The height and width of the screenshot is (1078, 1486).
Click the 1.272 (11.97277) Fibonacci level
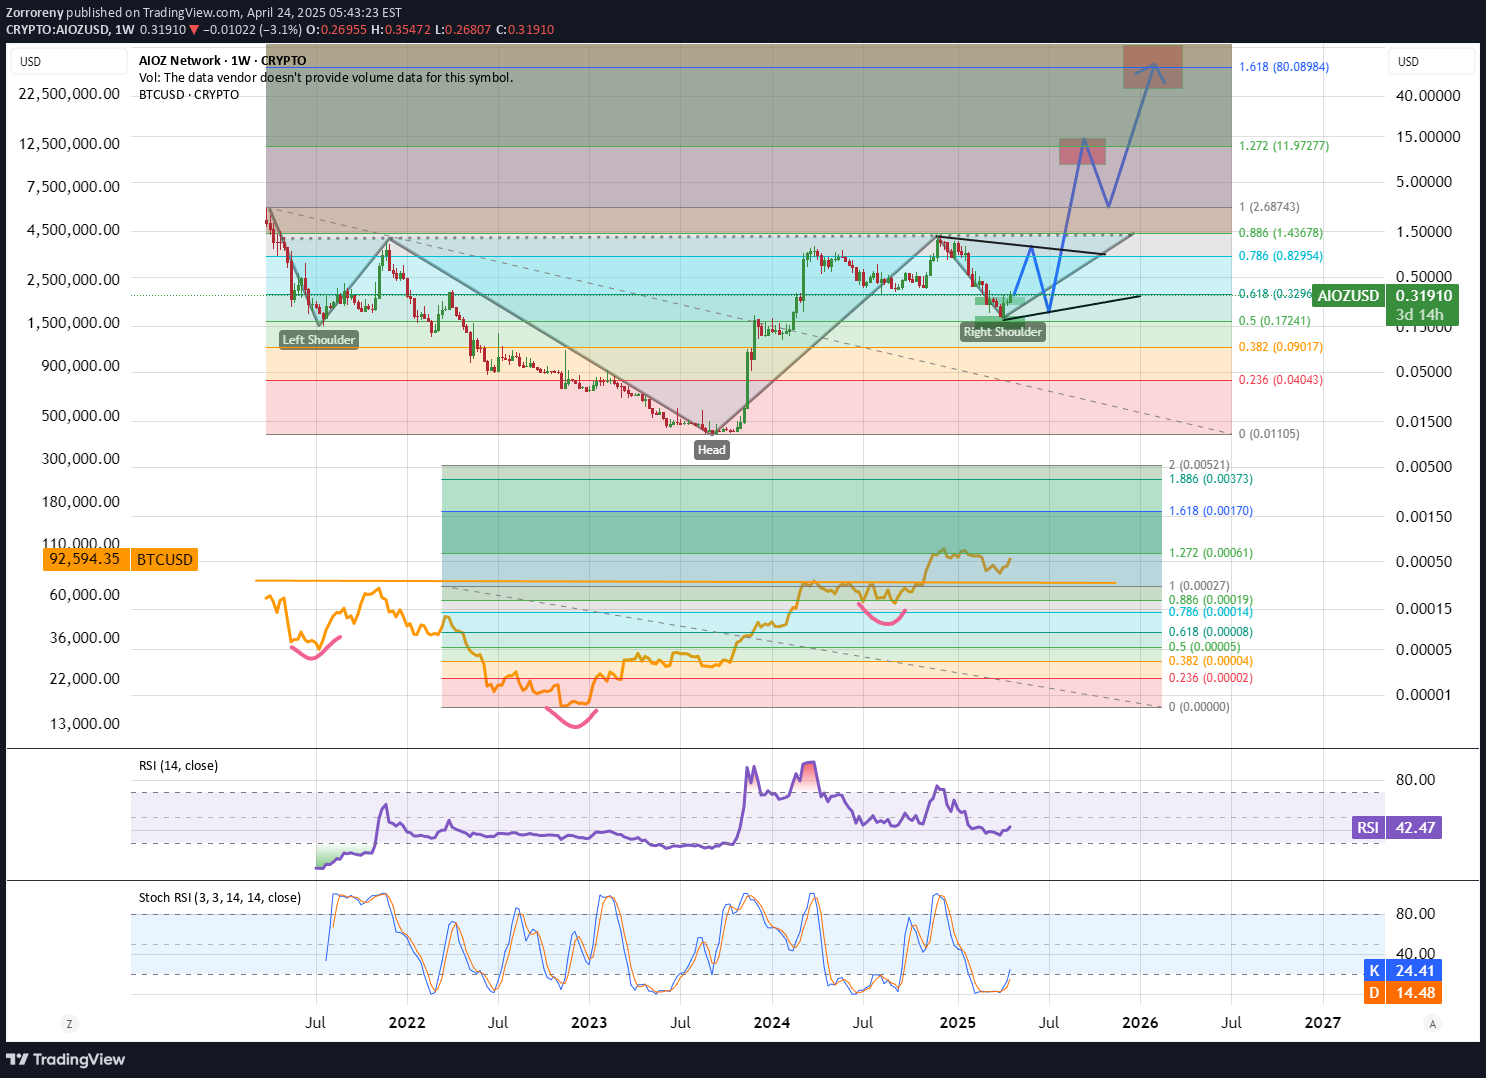tap(1284, 146)
